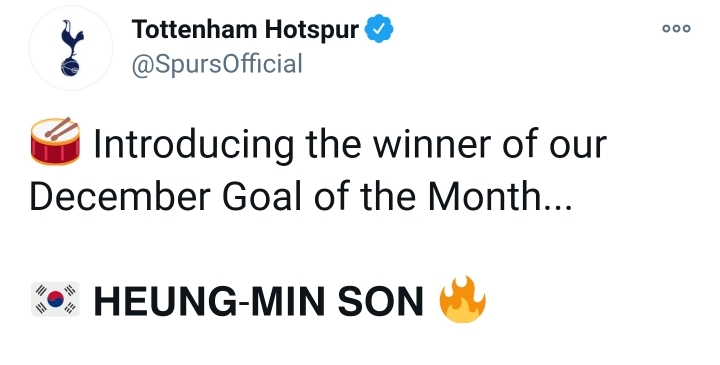
Task: Click the word Month with ellipsis
Action: point(500,197)
